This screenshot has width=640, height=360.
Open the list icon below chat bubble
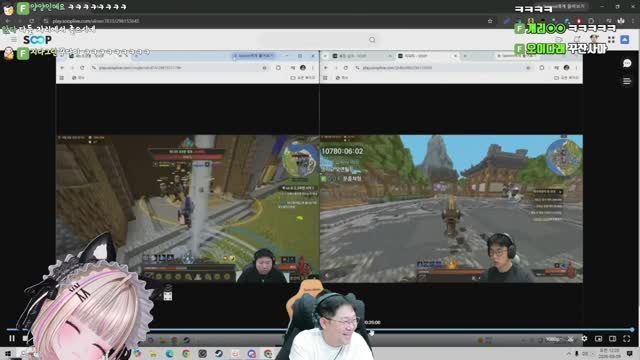(627, 81)
